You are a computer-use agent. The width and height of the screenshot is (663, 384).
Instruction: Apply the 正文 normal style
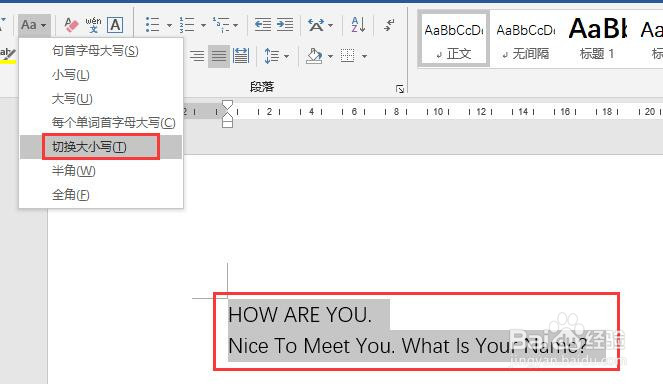click(x=454, y=39)
